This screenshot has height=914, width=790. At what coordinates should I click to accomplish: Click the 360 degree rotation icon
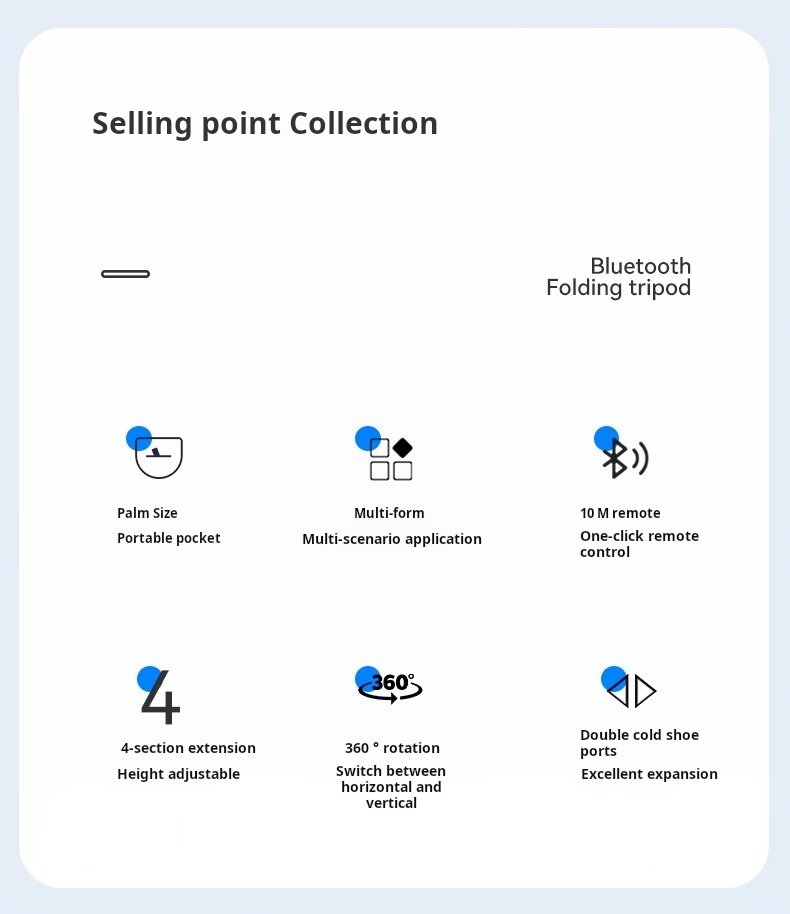(x=390, y=686)
